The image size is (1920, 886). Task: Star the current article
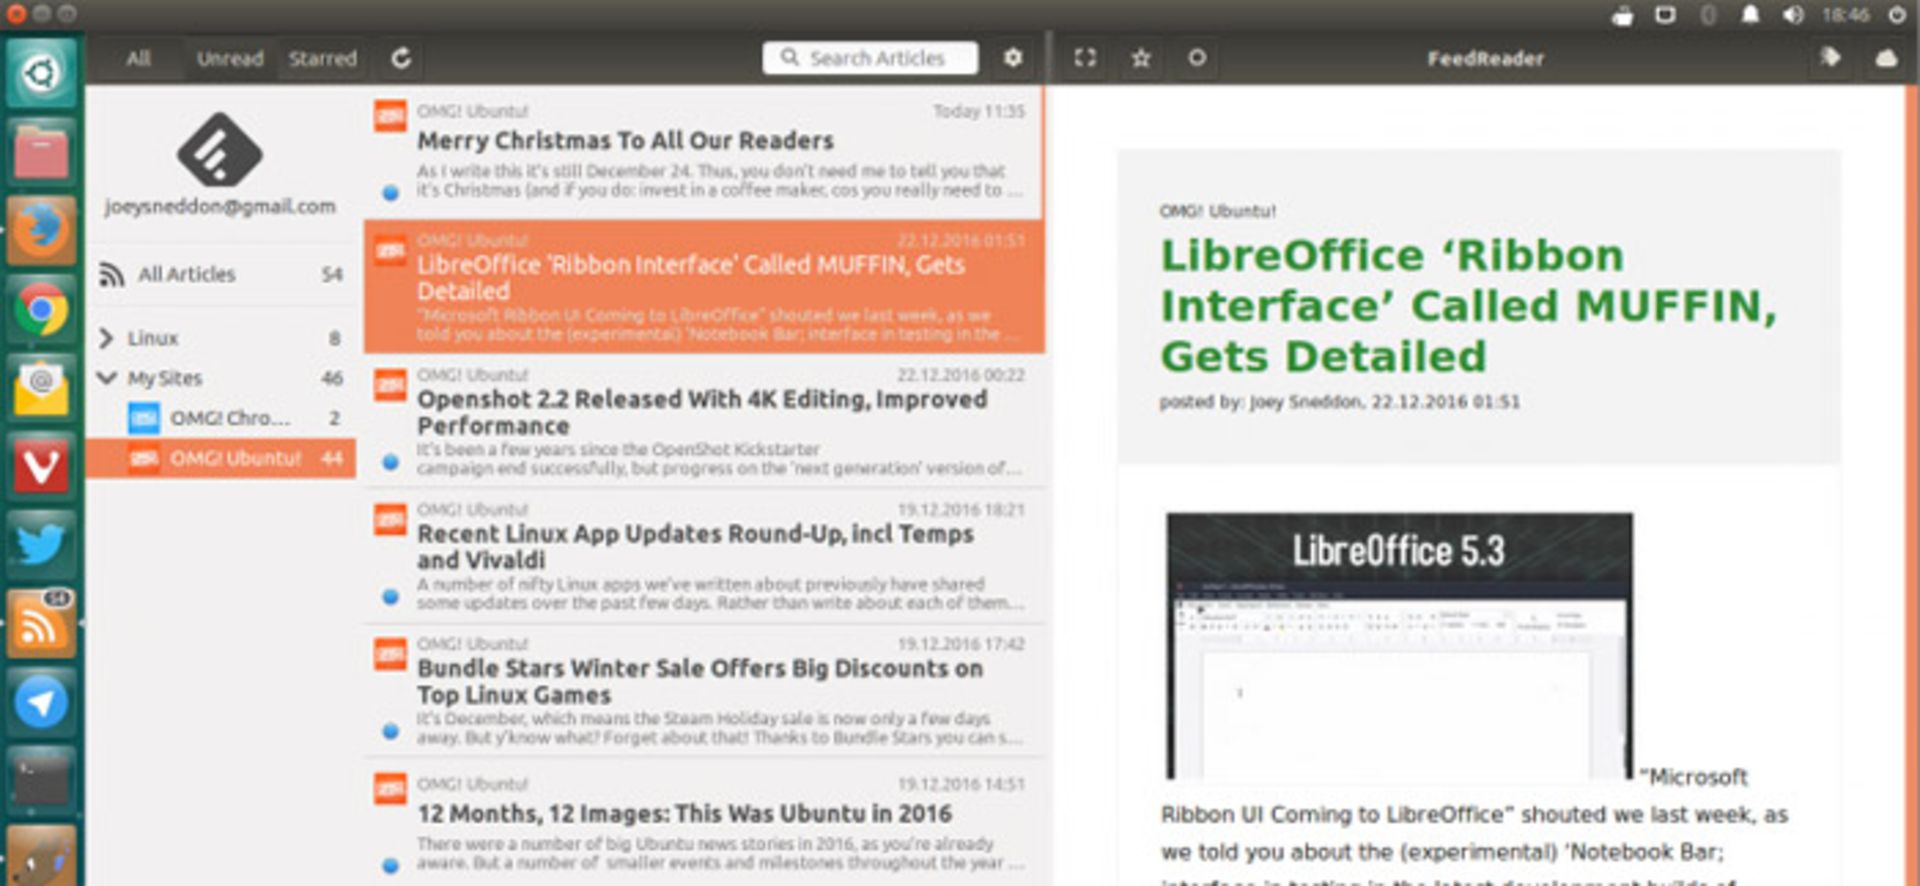pos(1141,58)
